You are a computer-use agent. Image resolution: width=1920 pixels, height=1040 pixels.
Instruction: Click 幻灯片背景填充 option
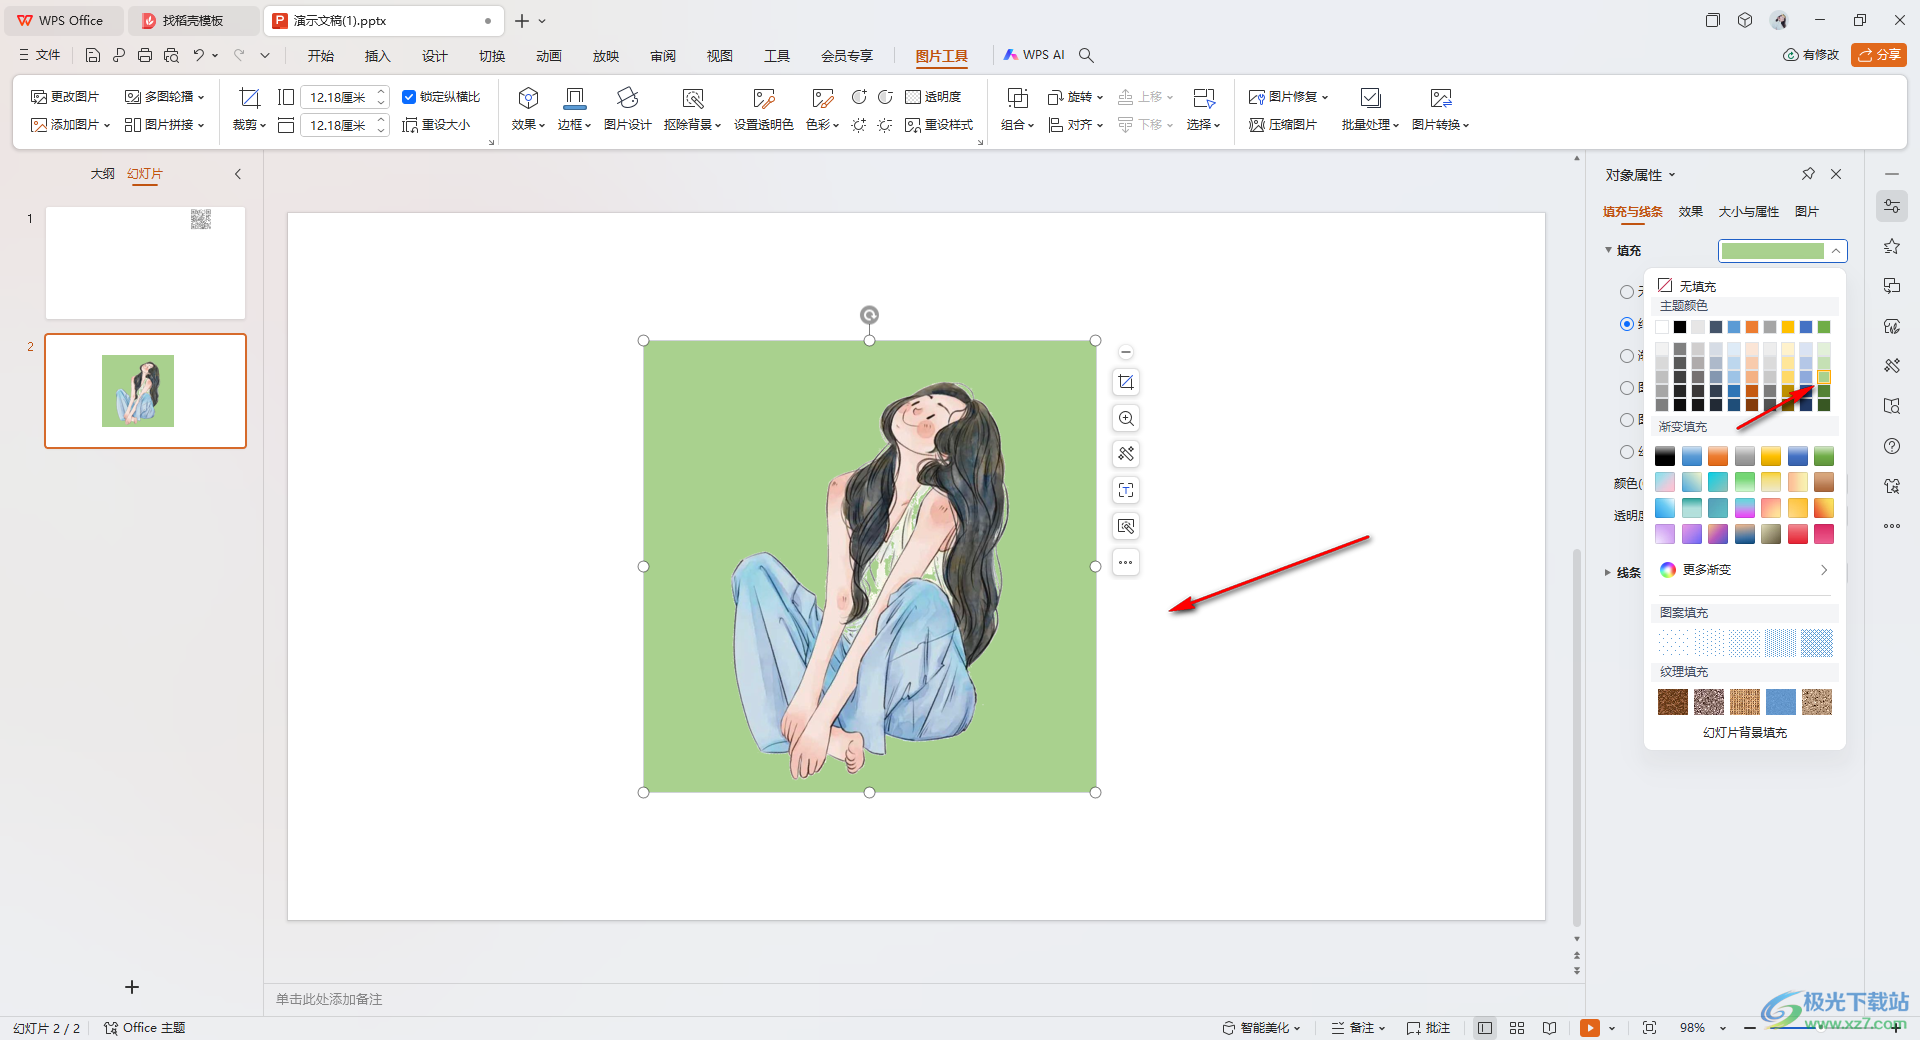(x=1744, y=733)
